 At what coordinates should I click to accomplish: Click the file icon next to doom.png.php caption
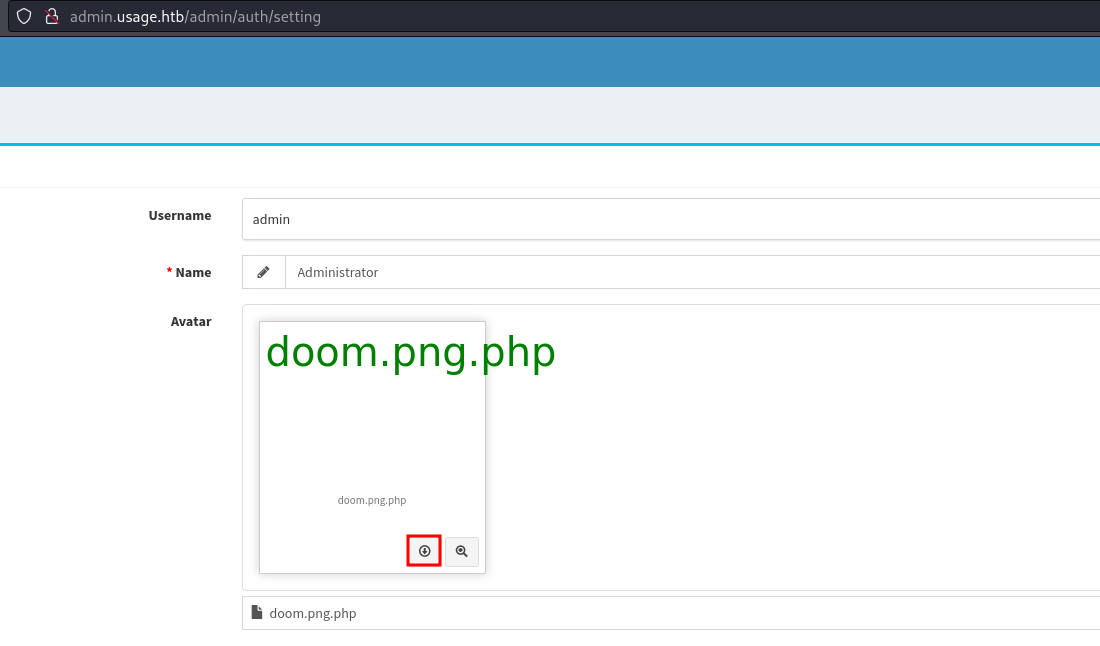pyautogui.click(x=257, y=613)
